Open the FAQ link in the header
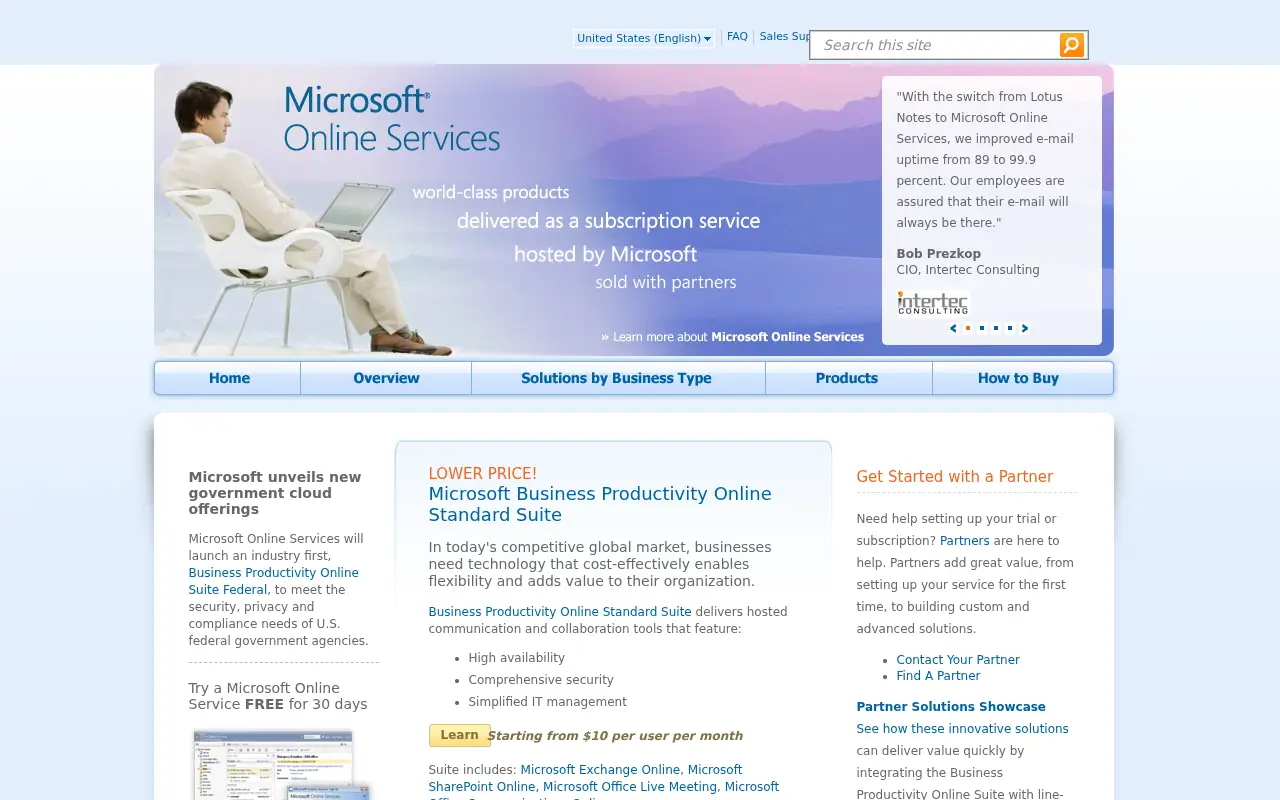 (737, 37)
